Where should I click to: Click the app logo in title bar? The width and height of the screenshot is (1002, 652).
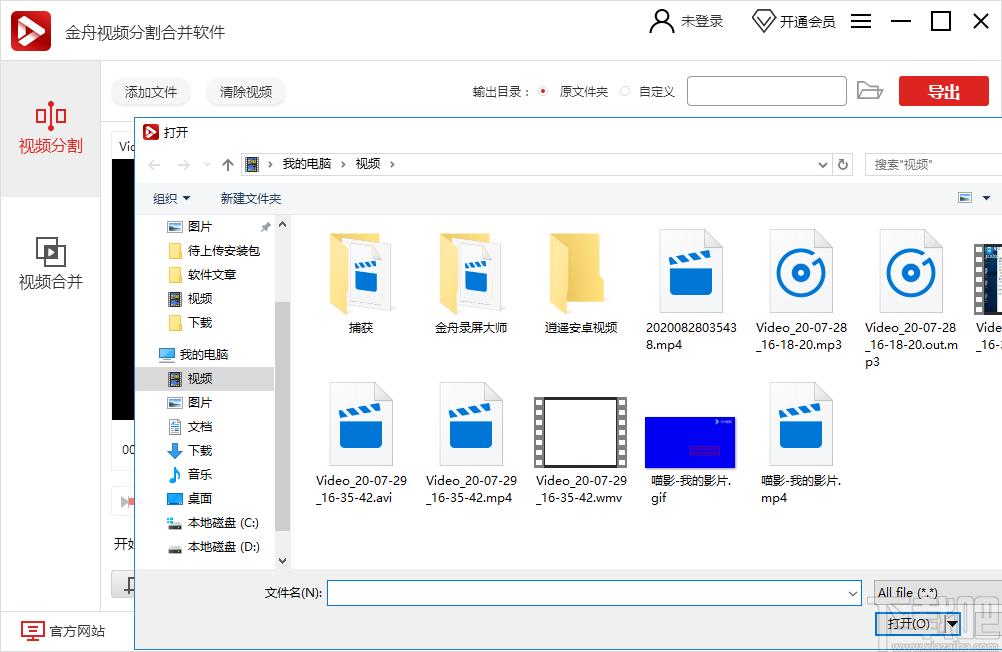(x=31, y=30)
